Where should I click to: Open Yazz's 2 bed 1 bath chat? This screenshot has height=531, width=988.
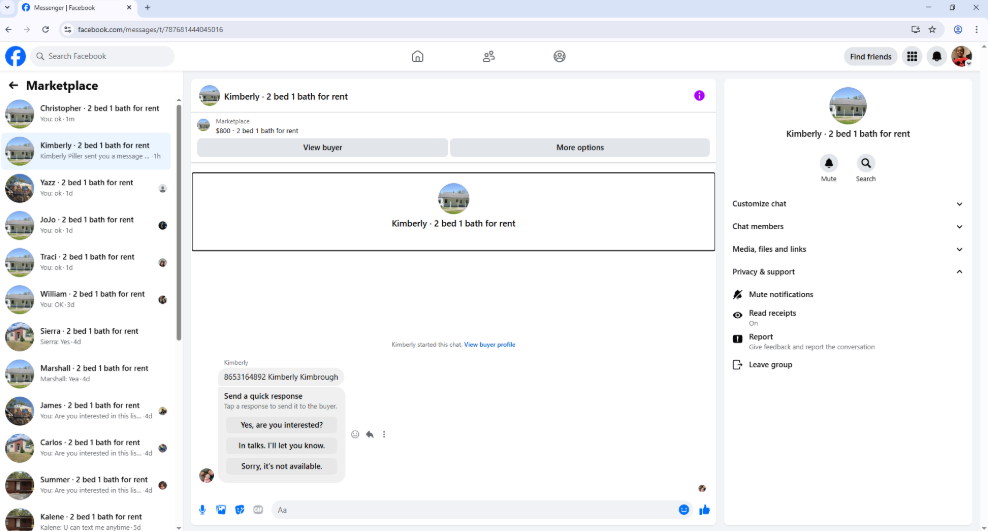click(86, 188)
